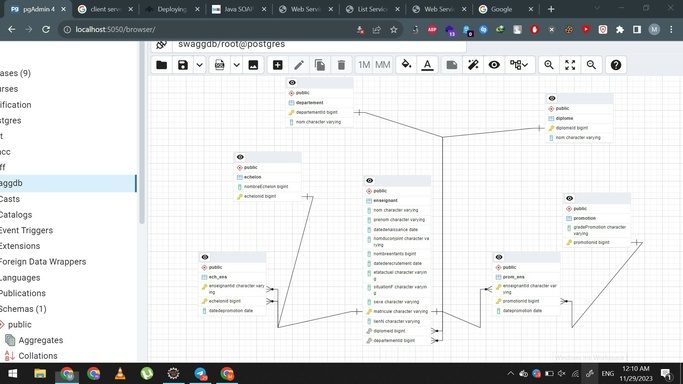Viewport: 683px width, 384px height.
Task: Toggle the eye on the promotion table
Action: pos(569,198)
